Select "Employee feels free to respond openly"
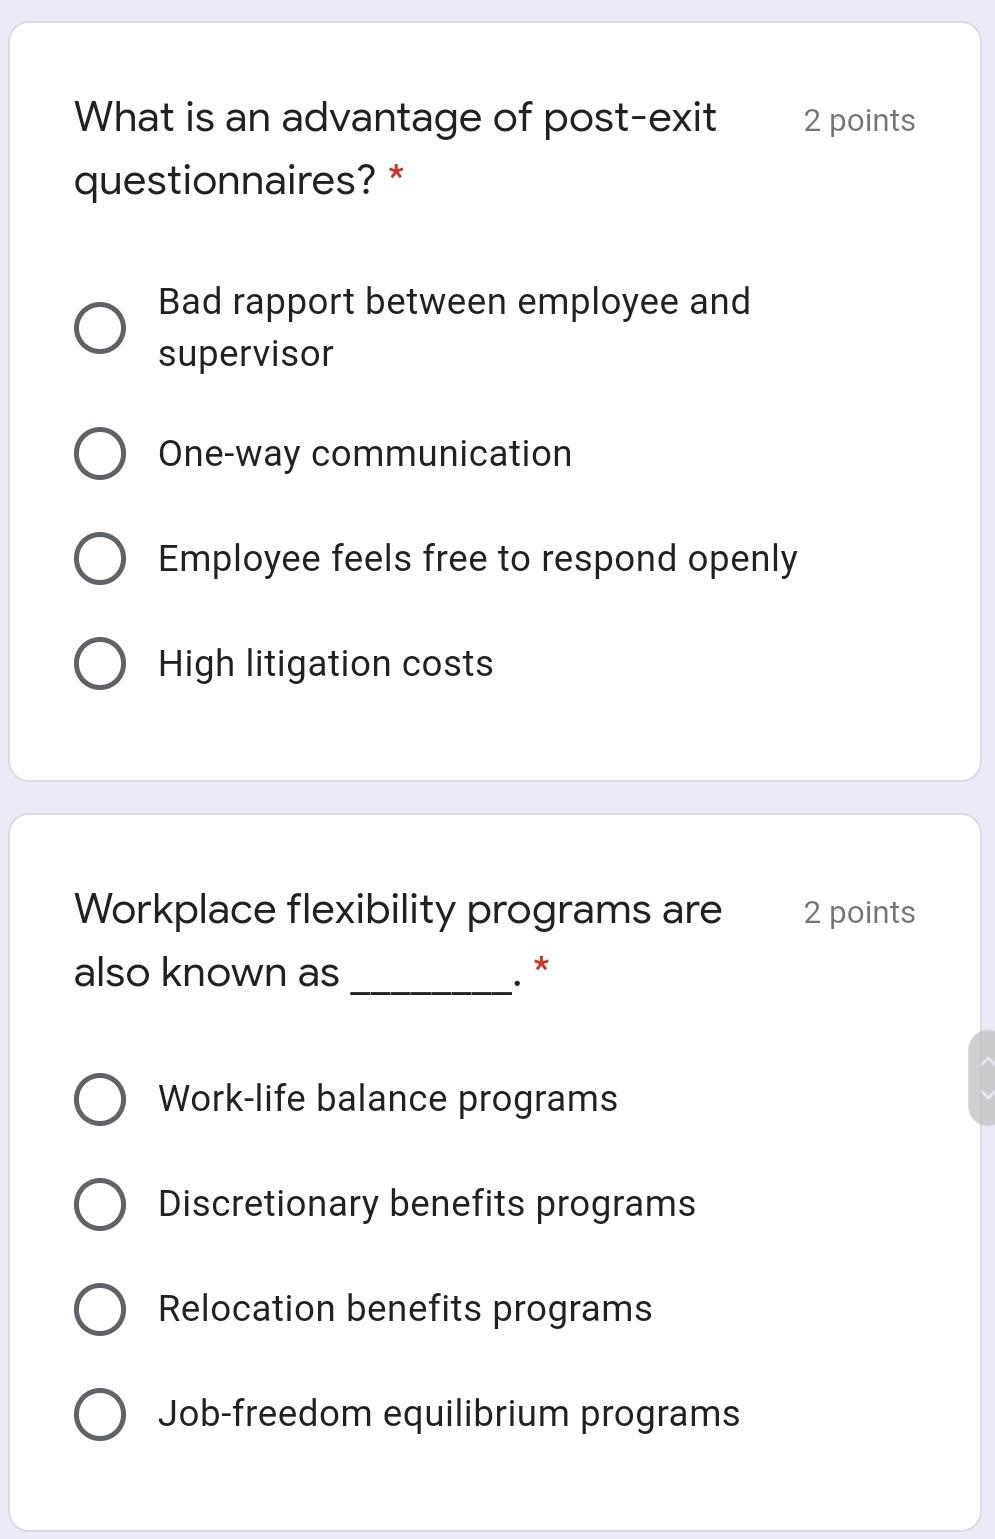Screen dimensions: 995x1539 [98, 560]
